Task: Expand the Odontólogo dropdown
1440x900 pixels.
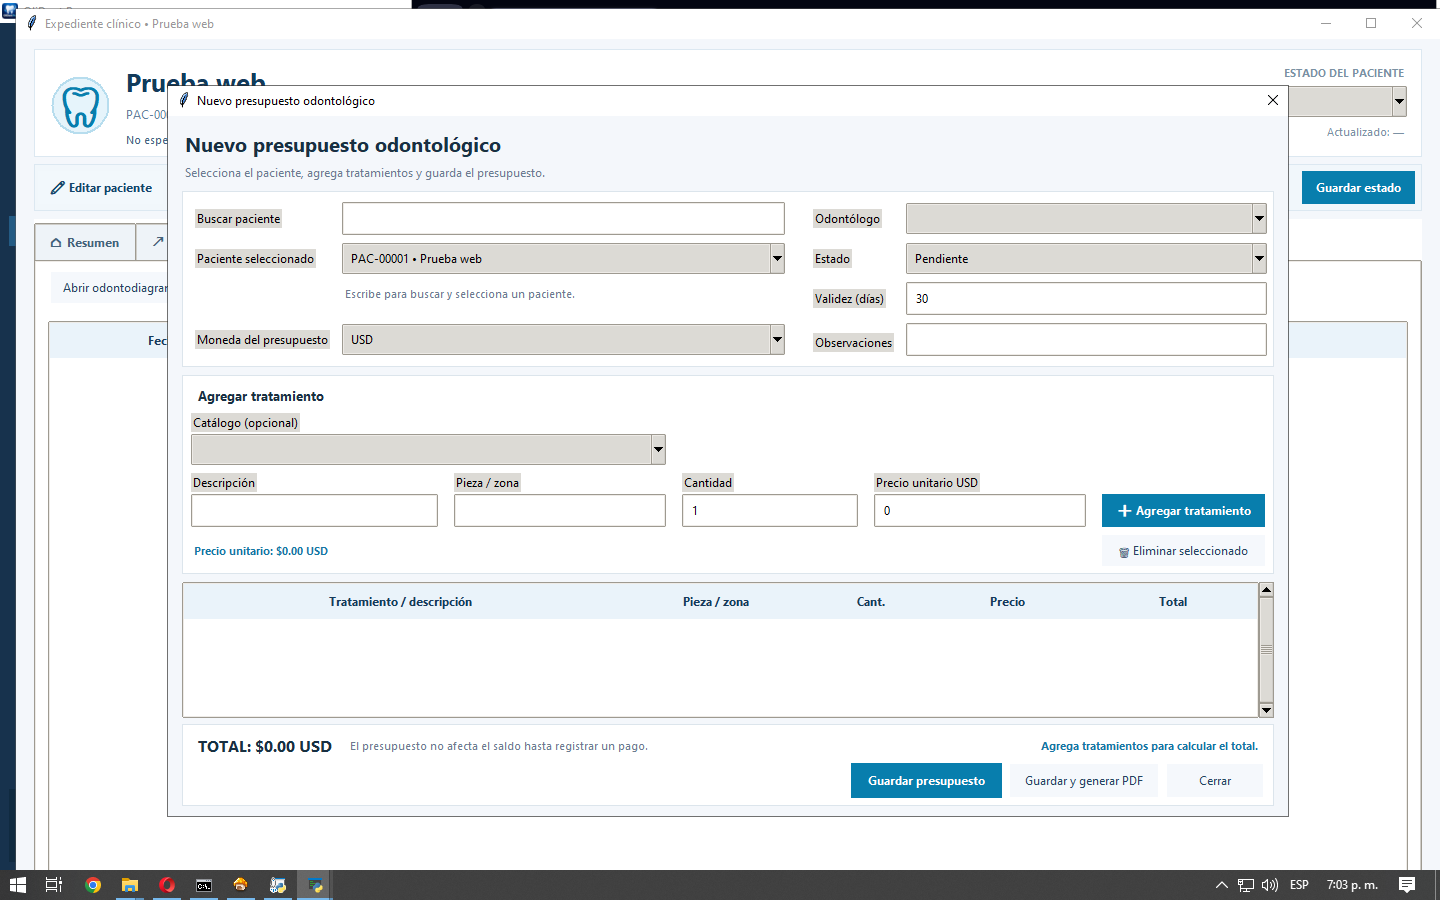Action: 1259,218
